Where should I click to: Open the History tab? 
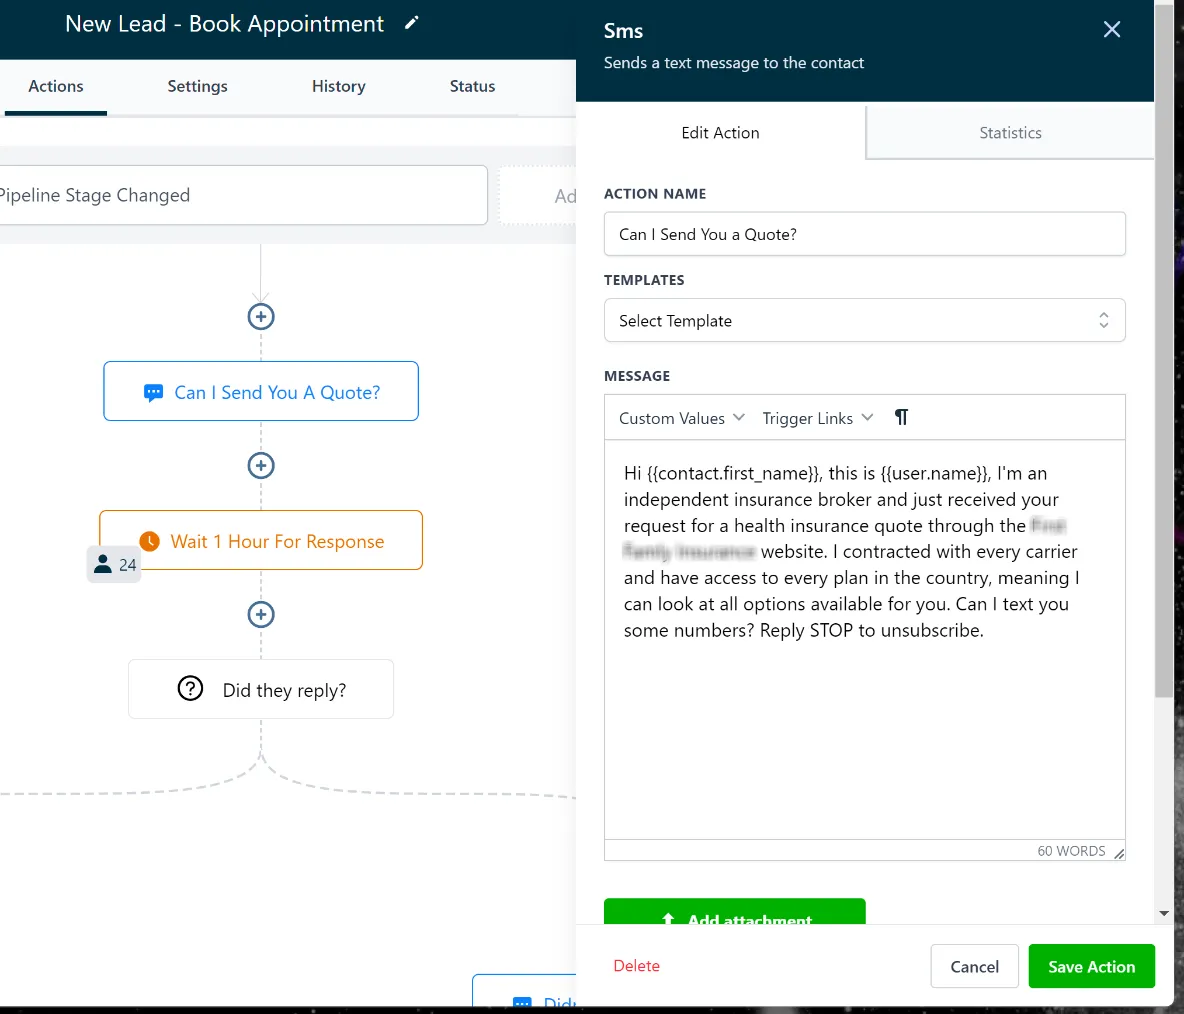click(x=338, y=86)
